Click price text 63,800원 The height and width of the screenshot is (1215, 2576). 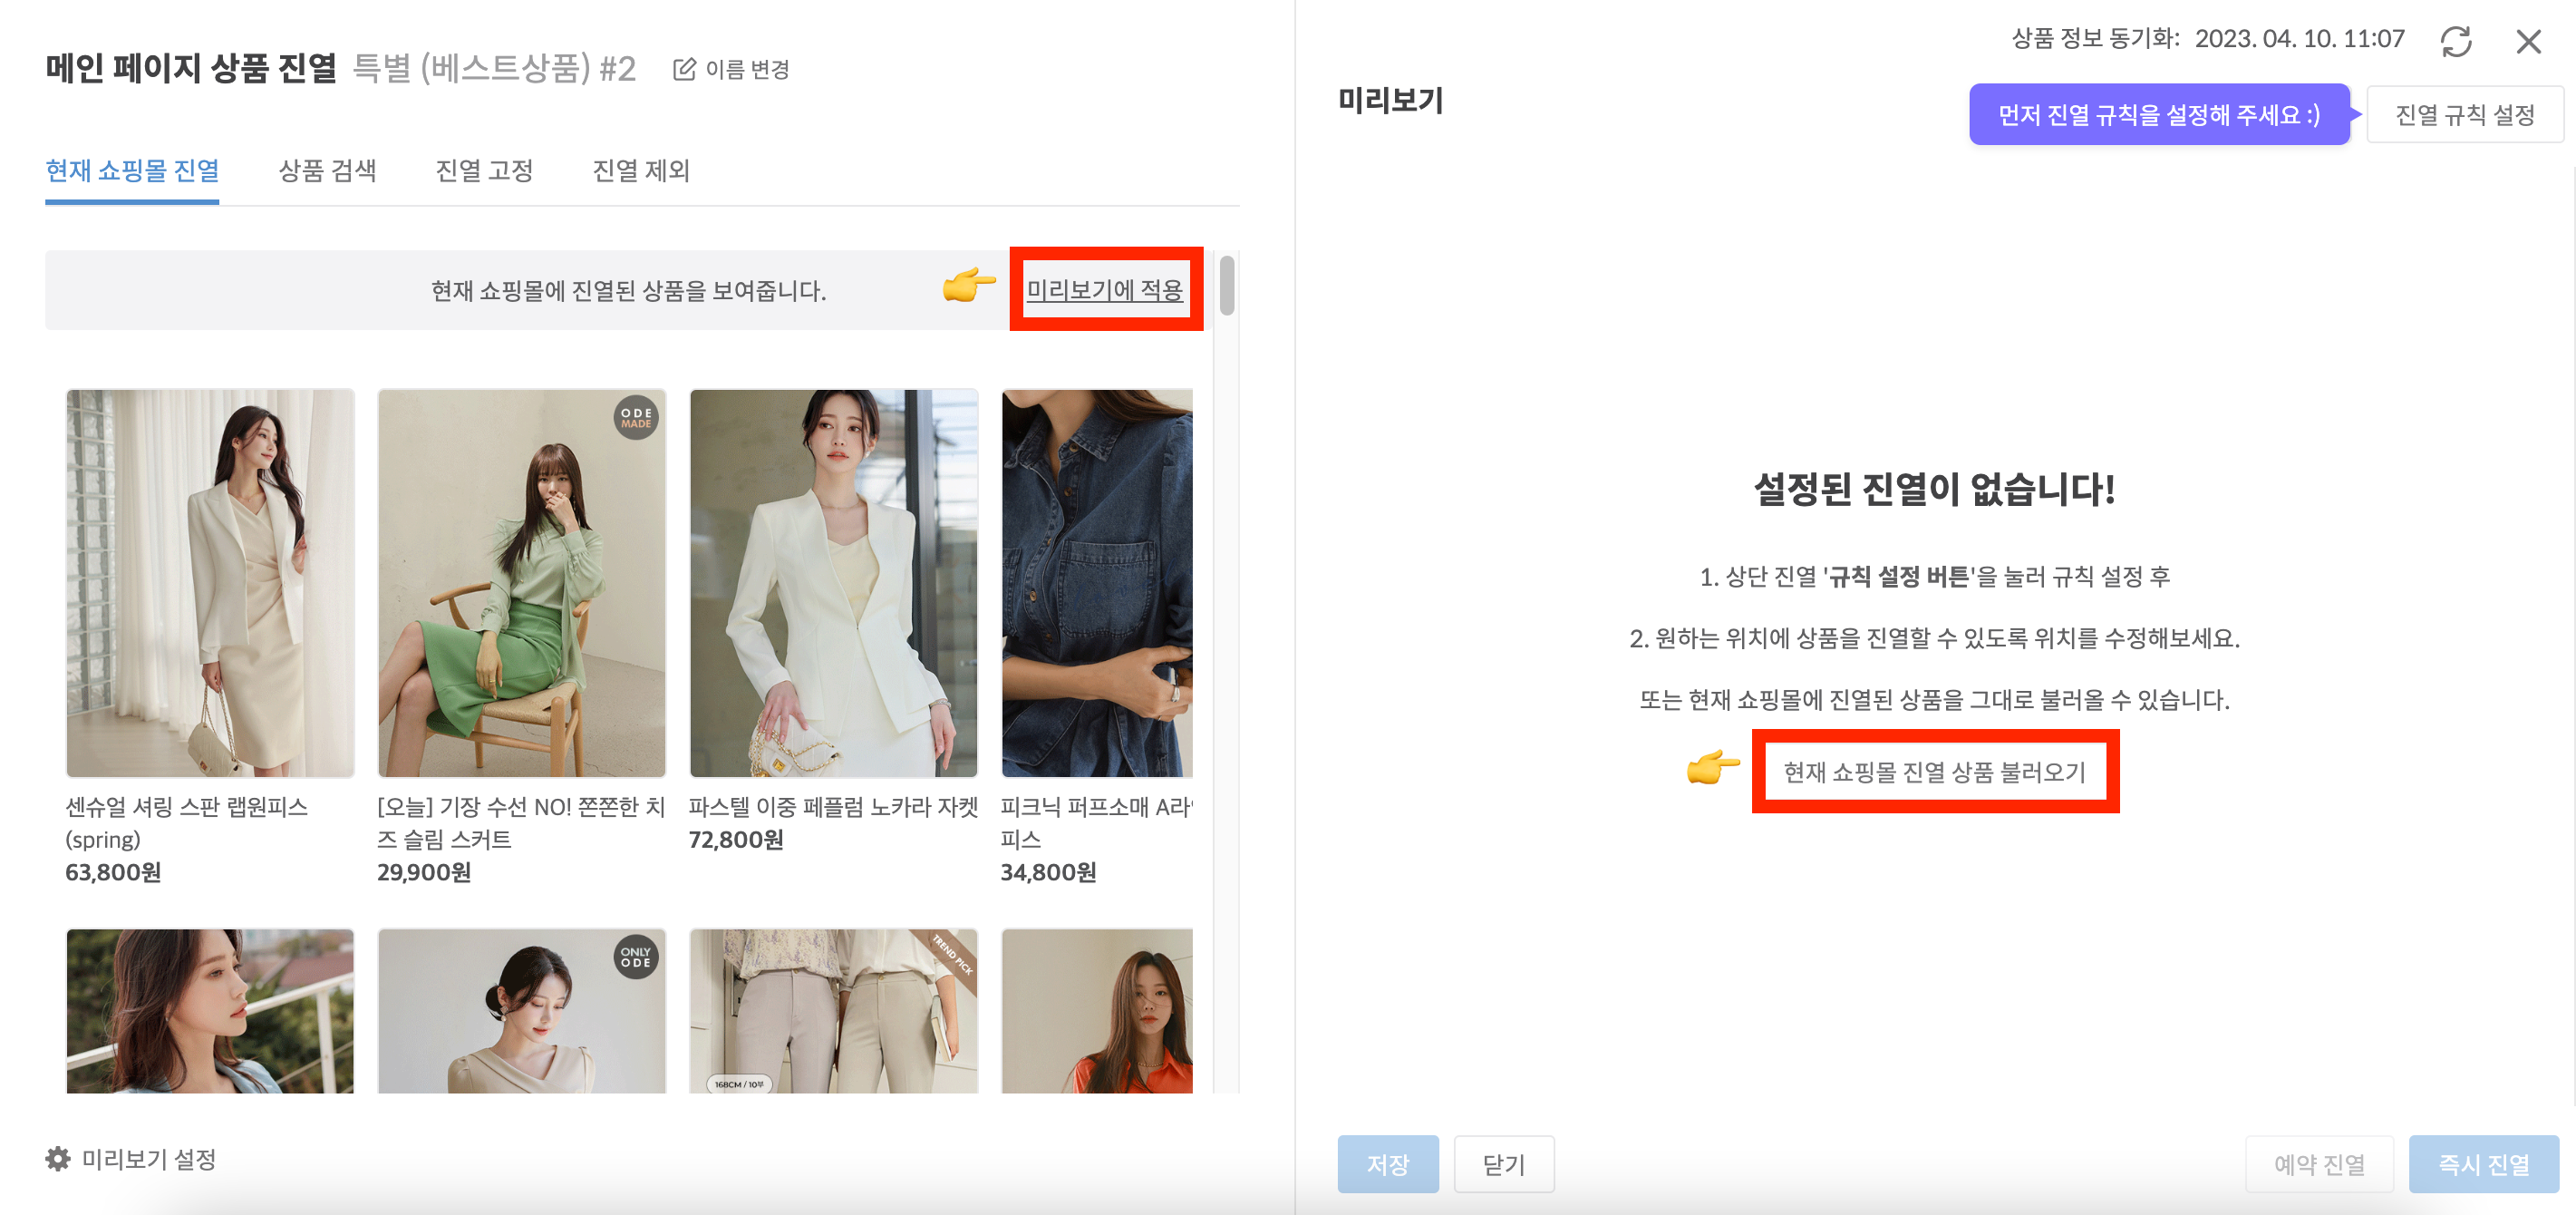(113, 871)
